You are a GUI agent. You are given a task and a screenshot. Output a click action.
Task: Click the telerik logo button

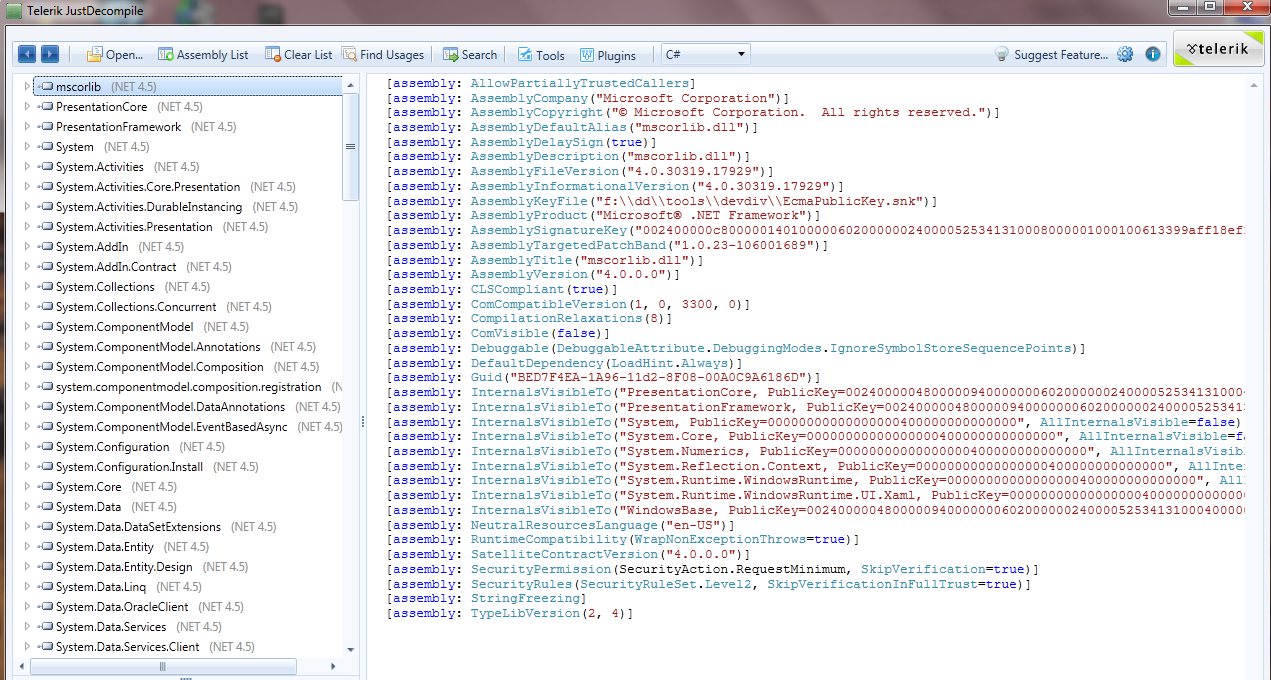[1218, 47]
